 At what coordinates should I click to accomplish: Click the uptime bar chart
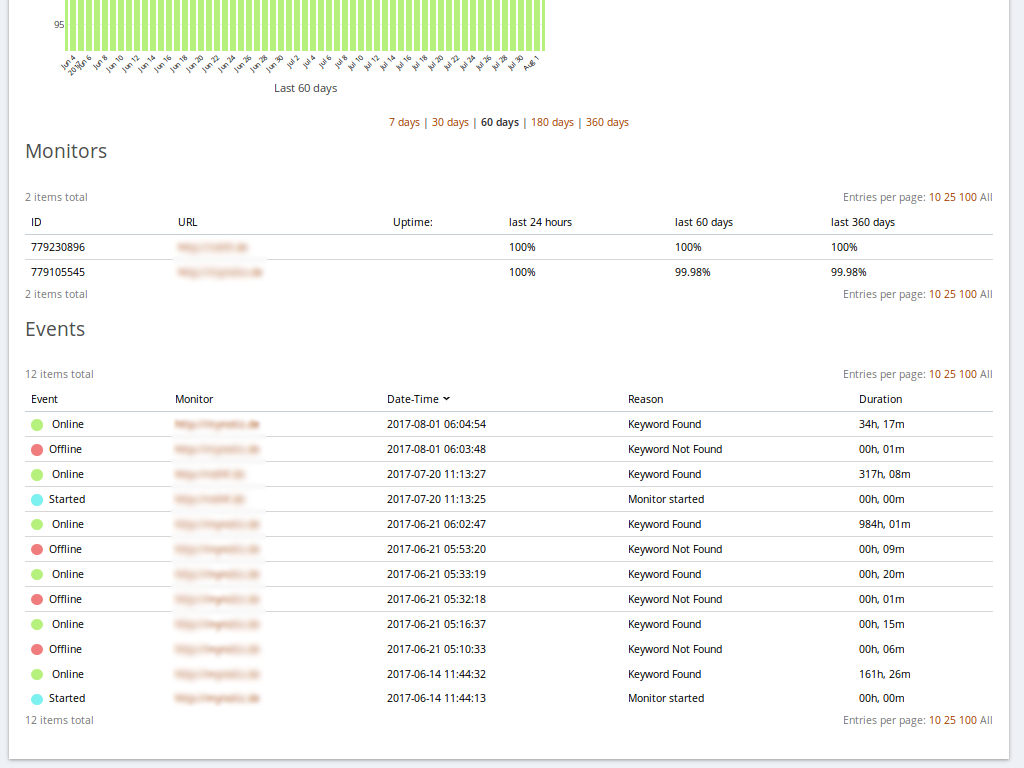(x=304, y=25)
